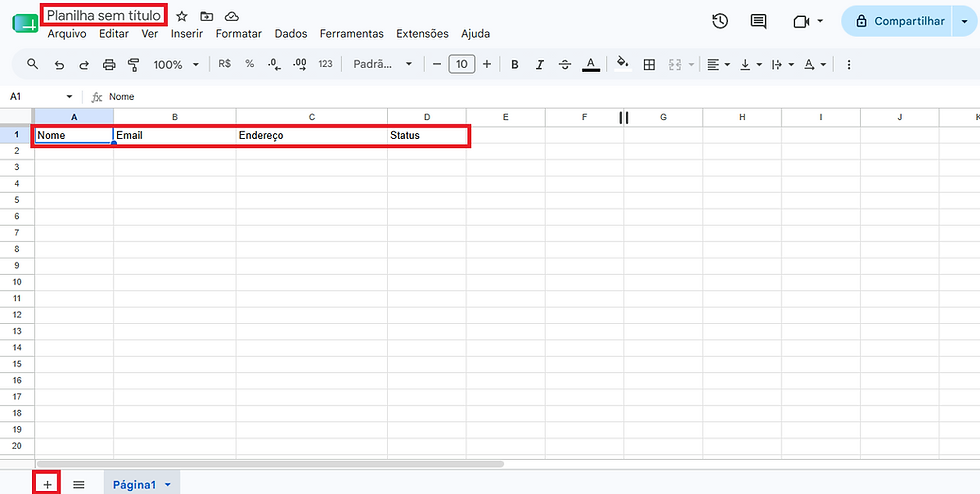Open more number formats 123
This screenshot has height=494, width=980.
(x=325, y=64)
